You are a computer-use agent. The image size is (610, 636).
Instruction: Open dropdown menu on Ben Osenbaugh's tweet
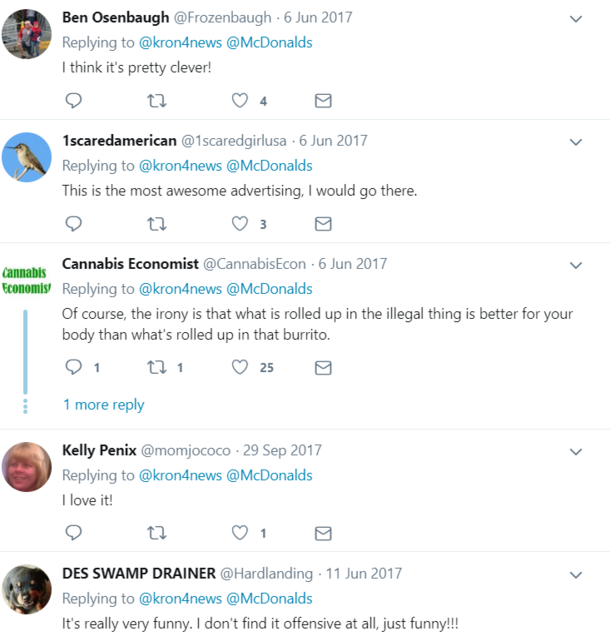[576, 19]
